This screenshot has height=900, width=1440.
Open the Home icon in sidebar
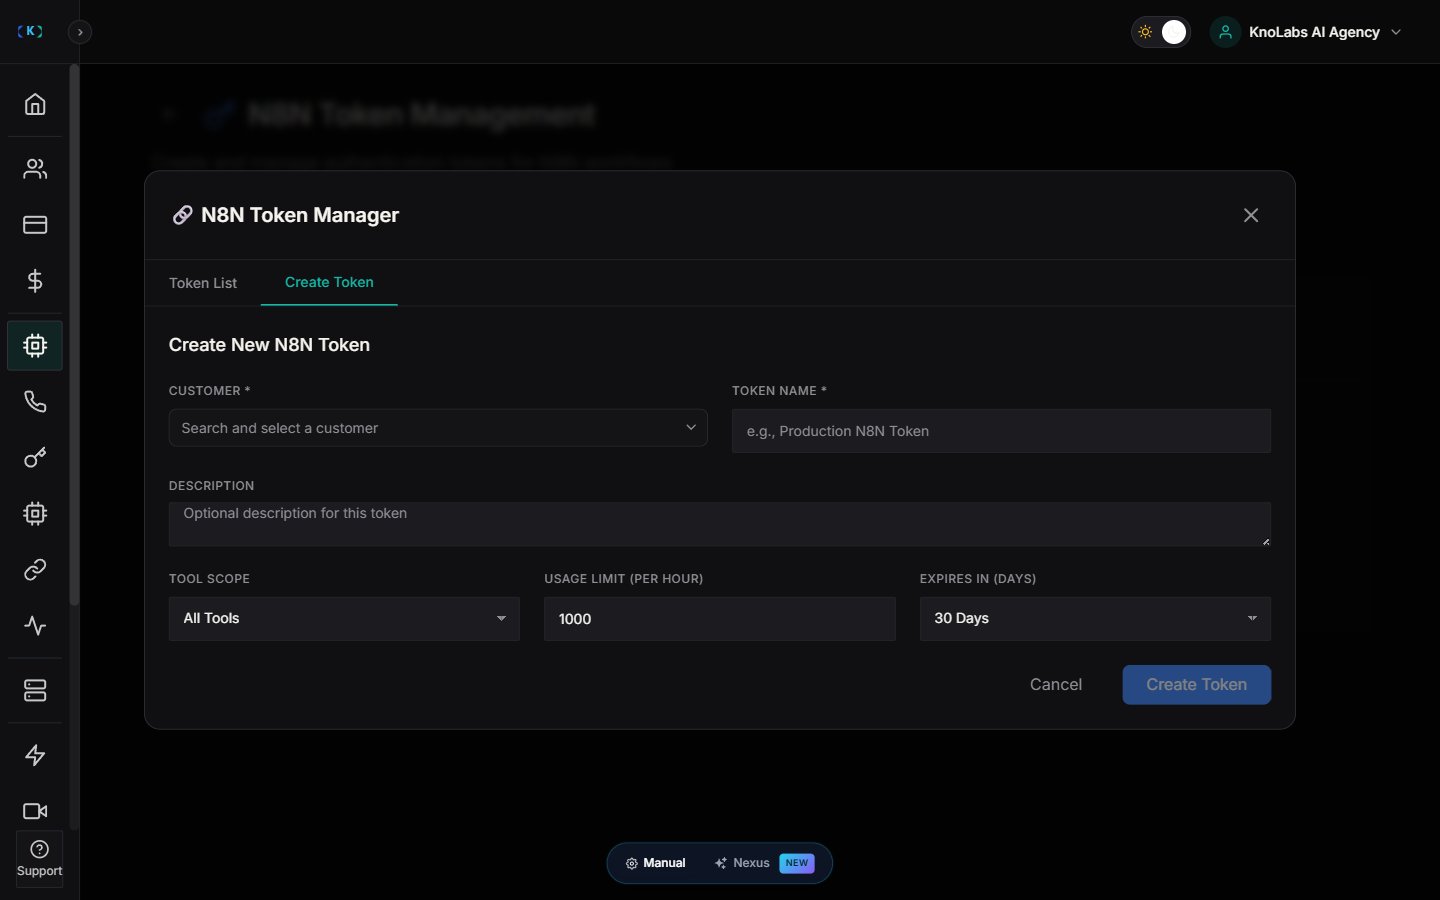pyautogui.click(x=35, y=104)
